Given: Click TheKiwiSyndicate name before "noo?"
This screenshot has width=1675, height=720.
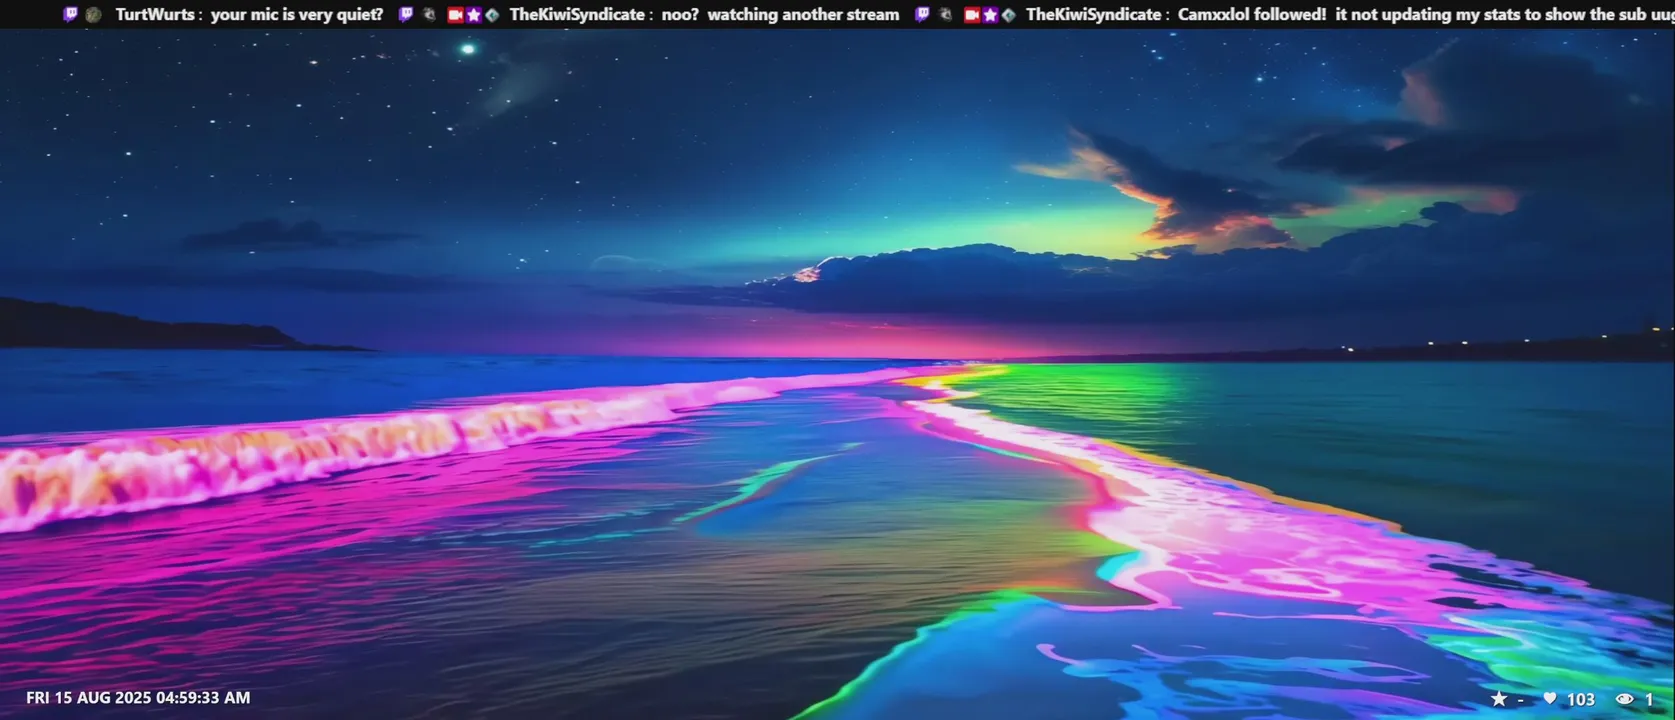Looking at the screenshot, I should 577,15.
